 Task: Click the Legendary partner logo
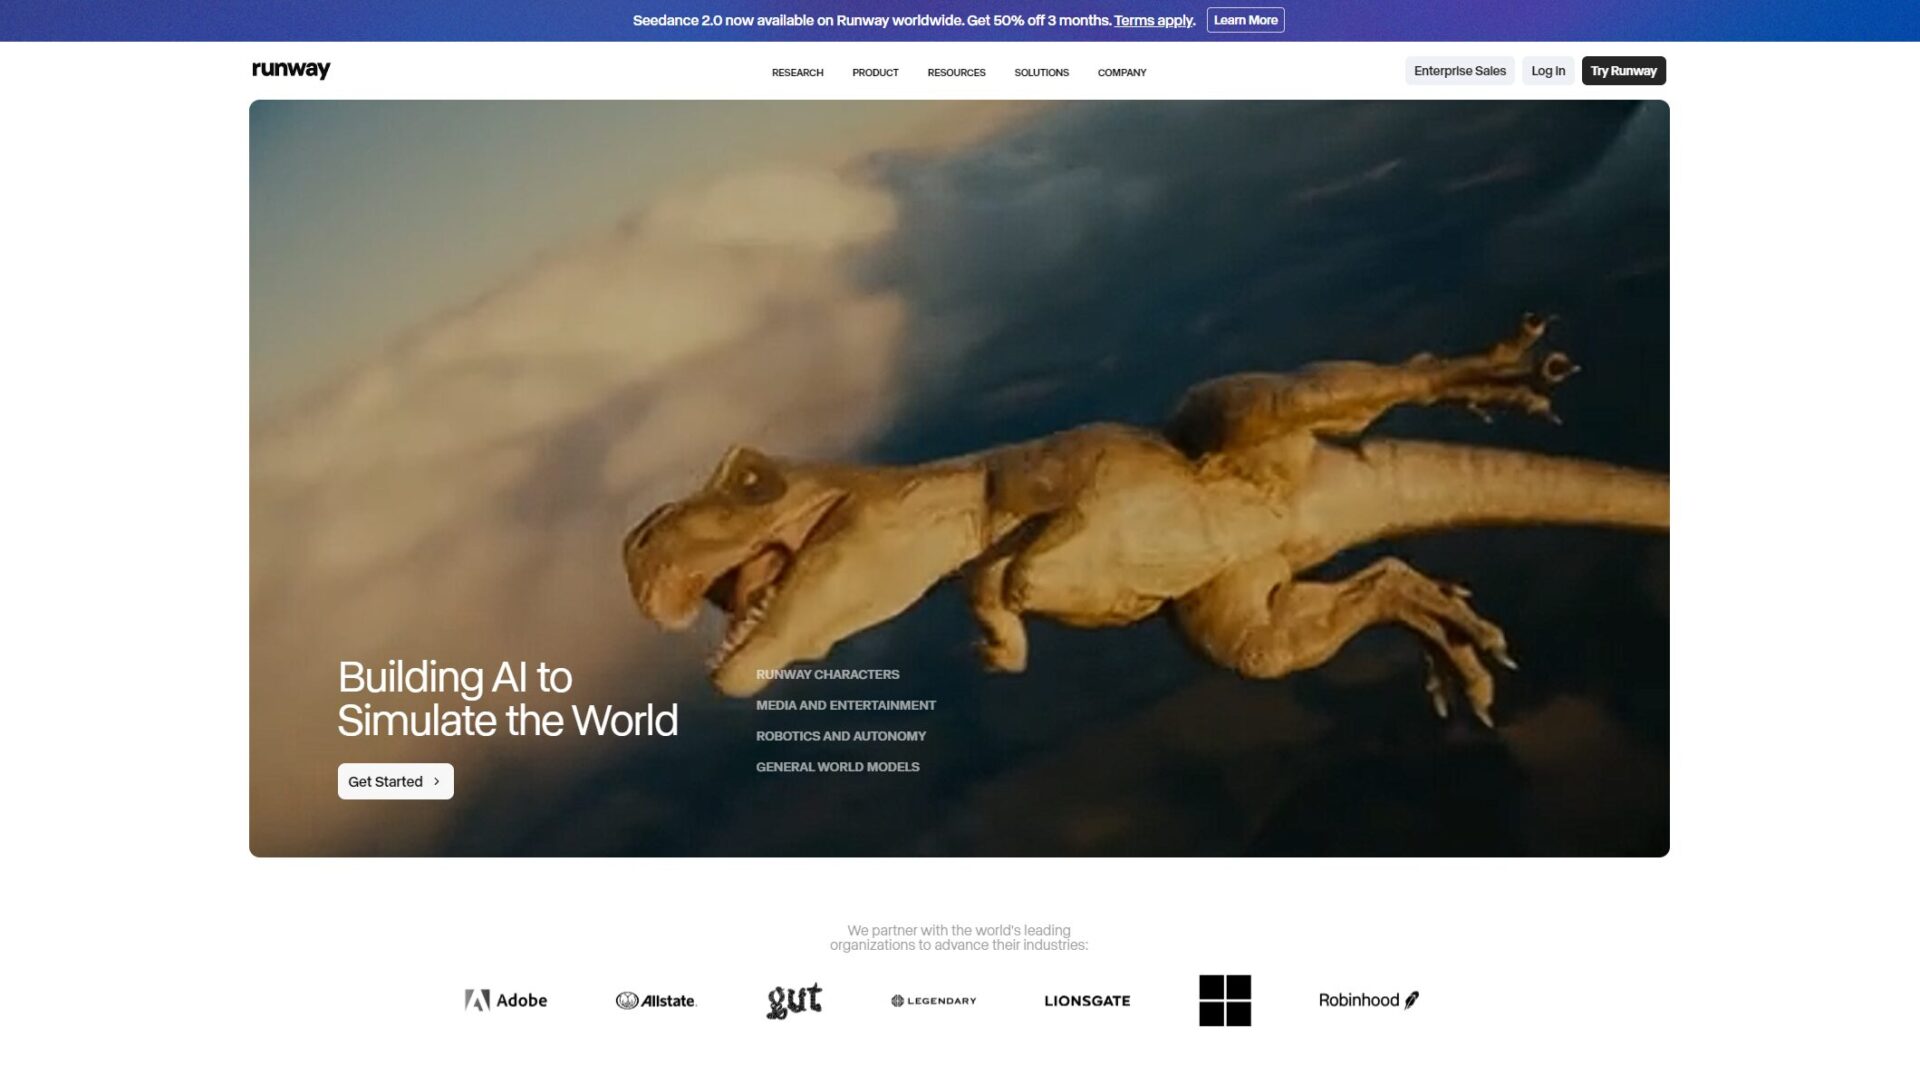pyautogui.click(x=933, y=1000)
